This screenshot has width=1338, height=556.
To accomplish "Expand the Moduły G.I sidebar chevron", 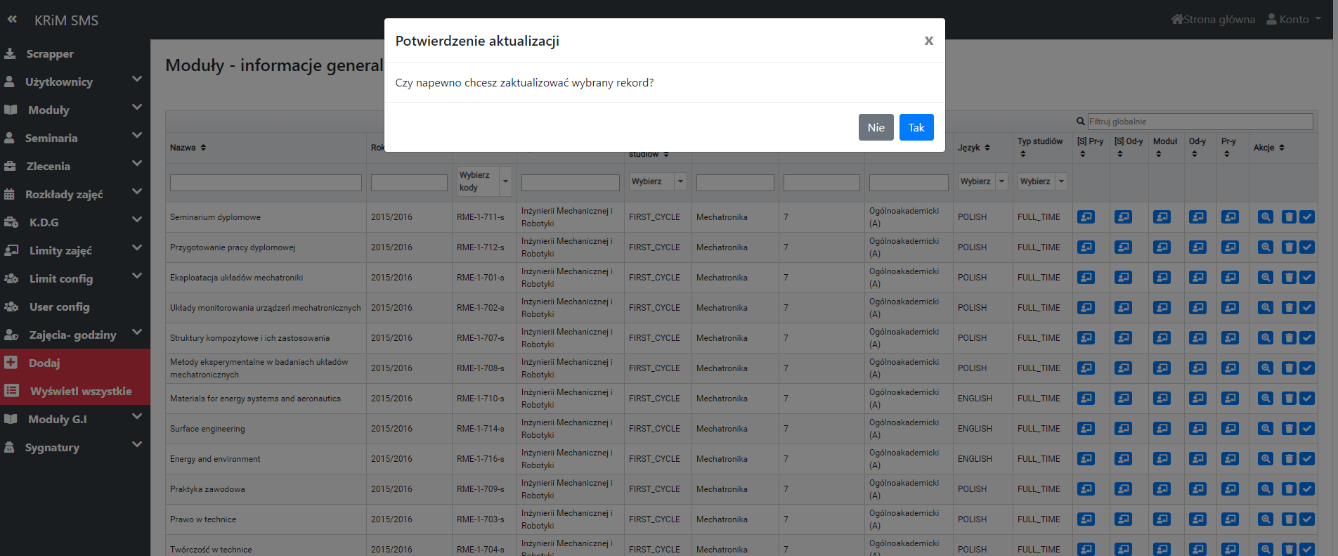I will pyautogui.click(x=137, y=418).
